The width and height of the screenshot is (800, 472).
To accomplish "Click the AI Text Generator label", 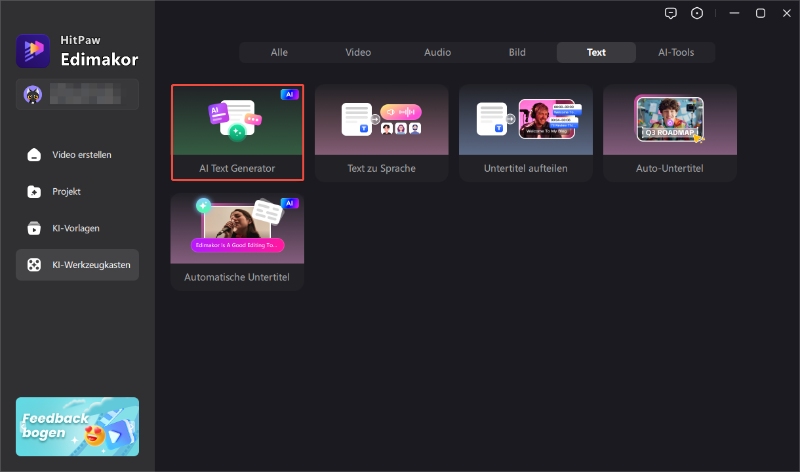I will (237, 168).
